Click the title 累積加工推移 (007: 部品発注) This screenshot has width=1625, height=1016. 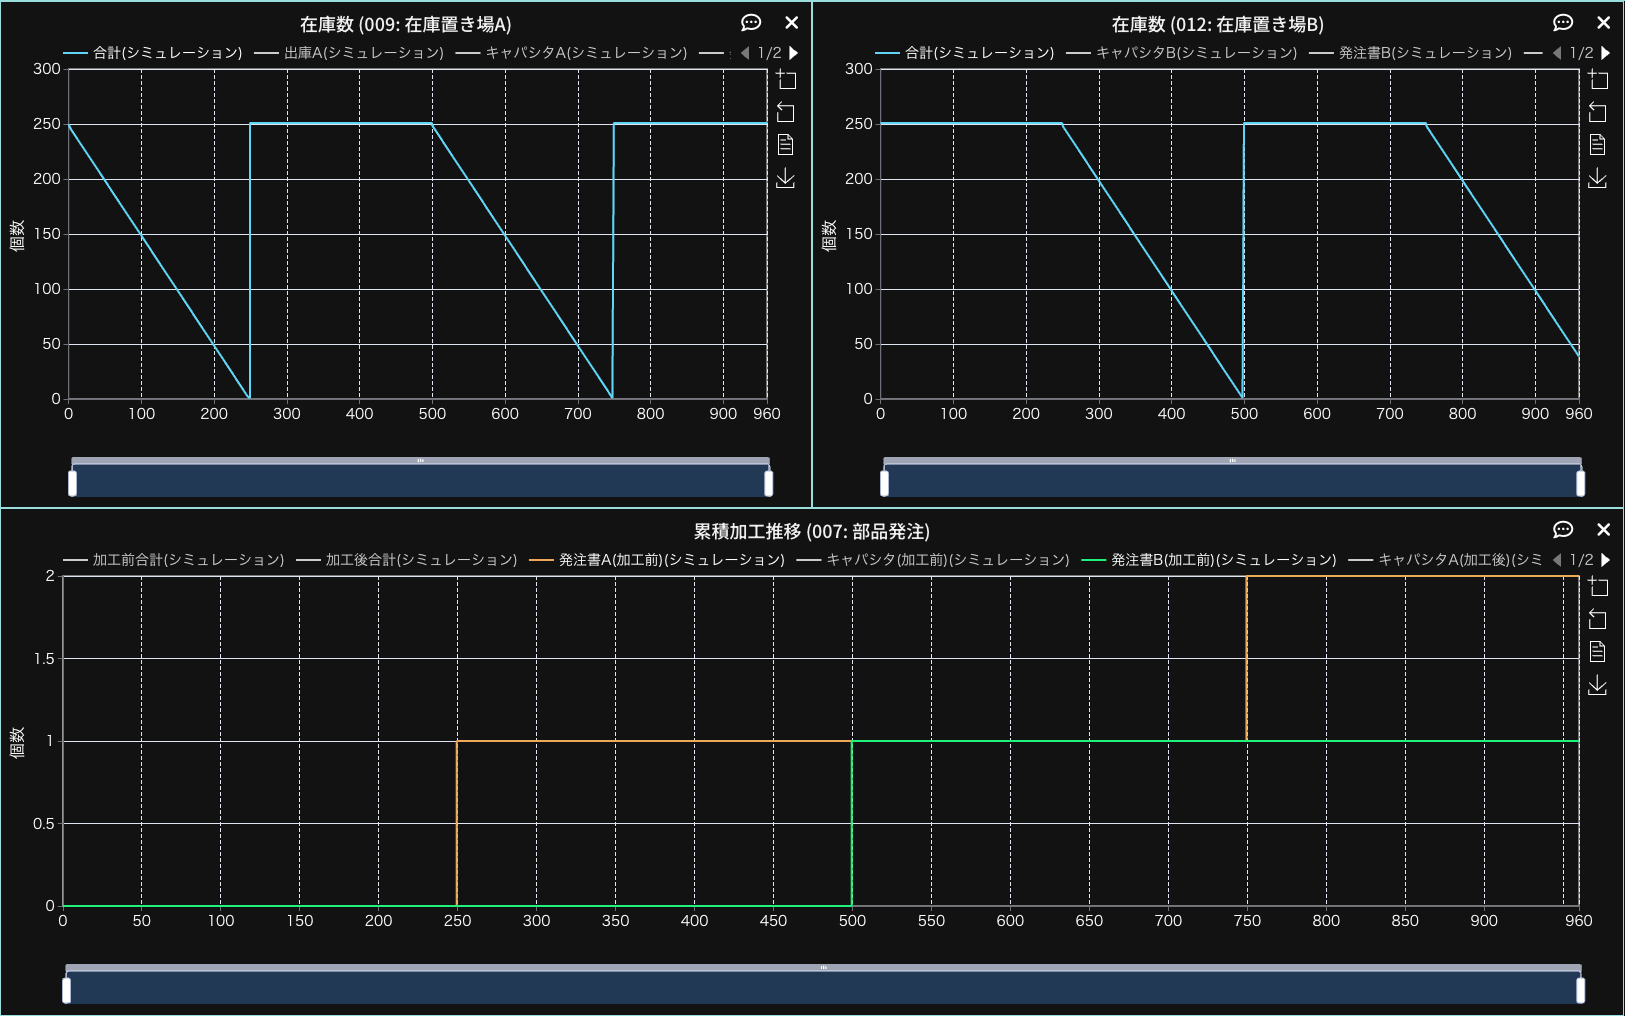[812, 531]
